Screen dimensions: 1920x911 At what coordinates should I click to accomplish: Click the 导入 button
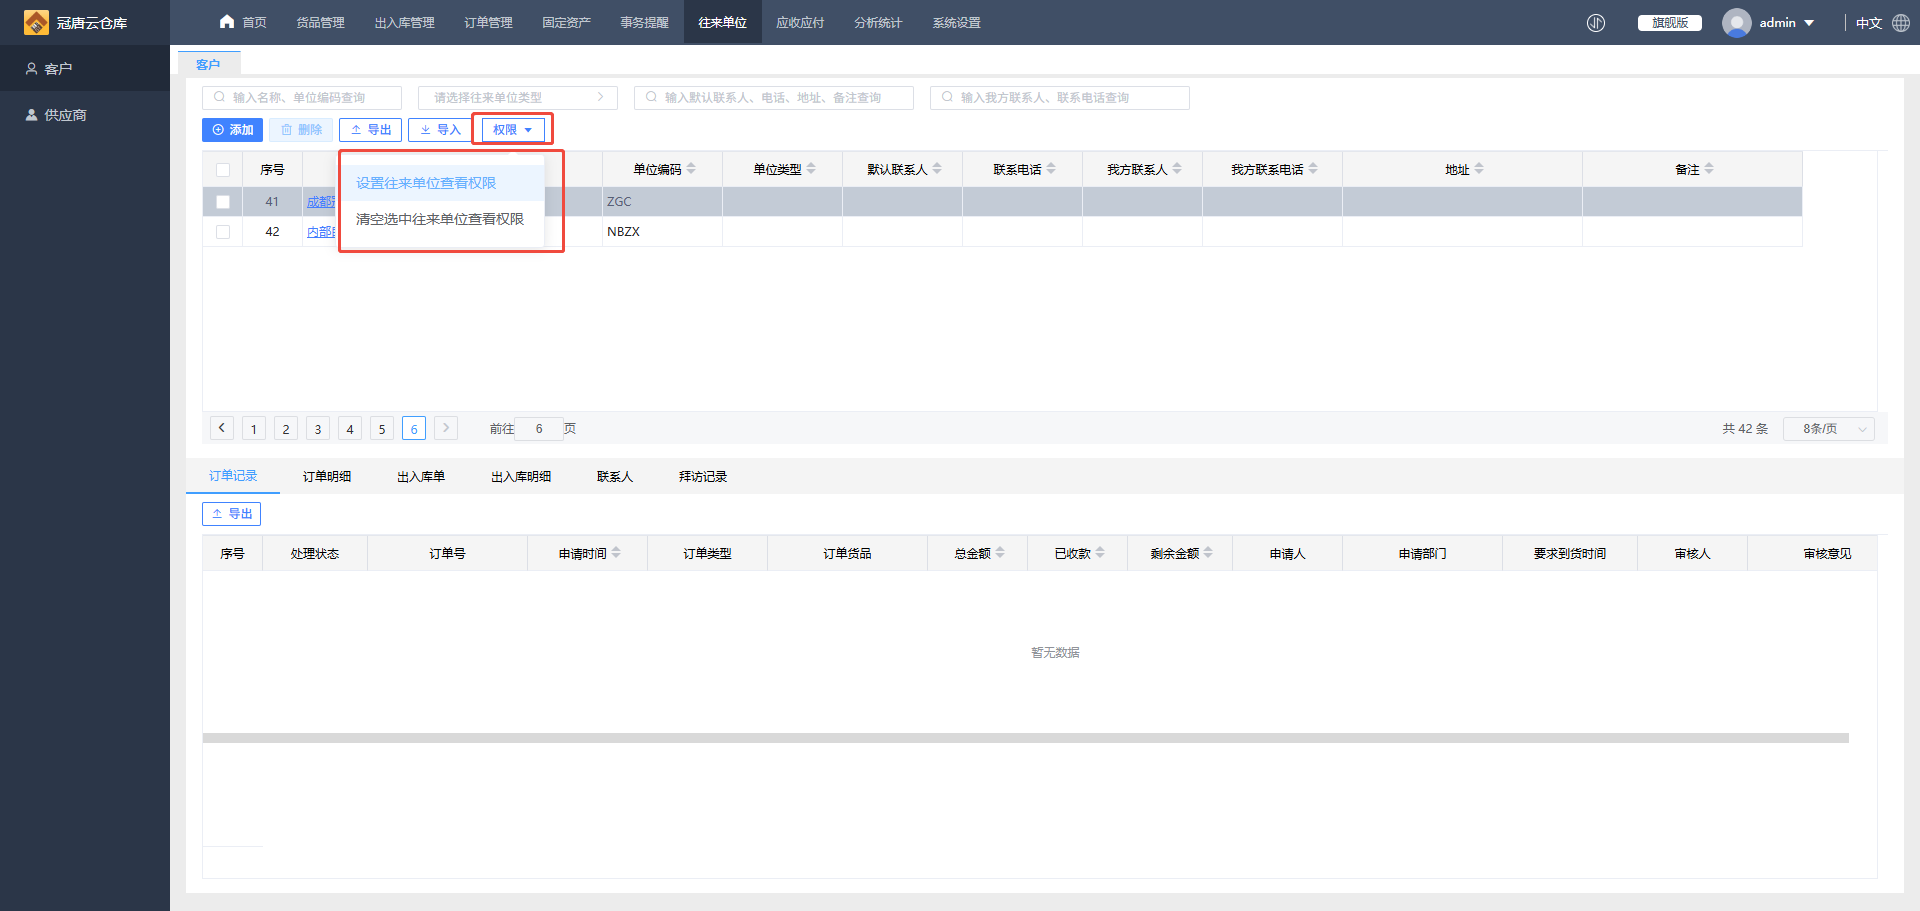(x=440, y=130)
